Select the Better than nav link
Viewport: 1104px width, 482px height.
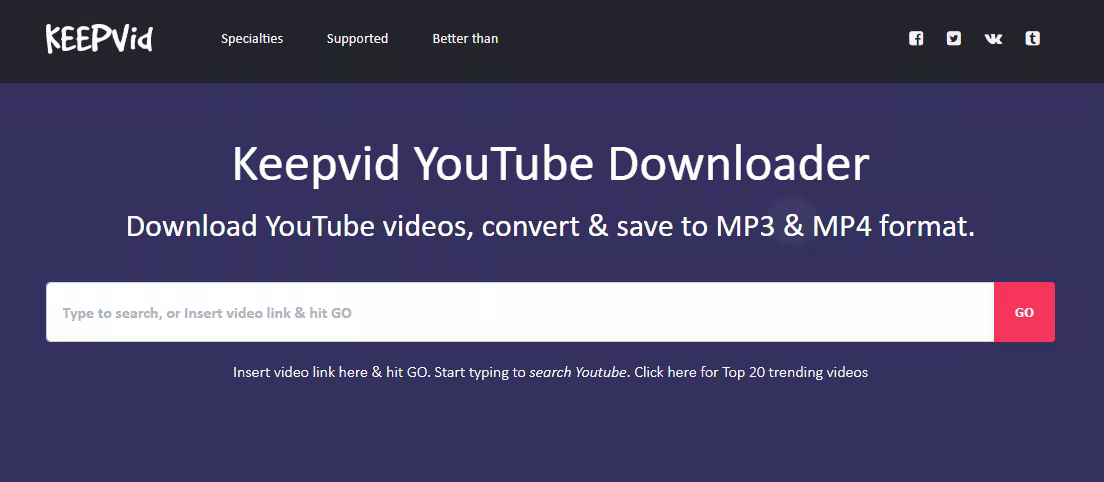tap(465, 39)
